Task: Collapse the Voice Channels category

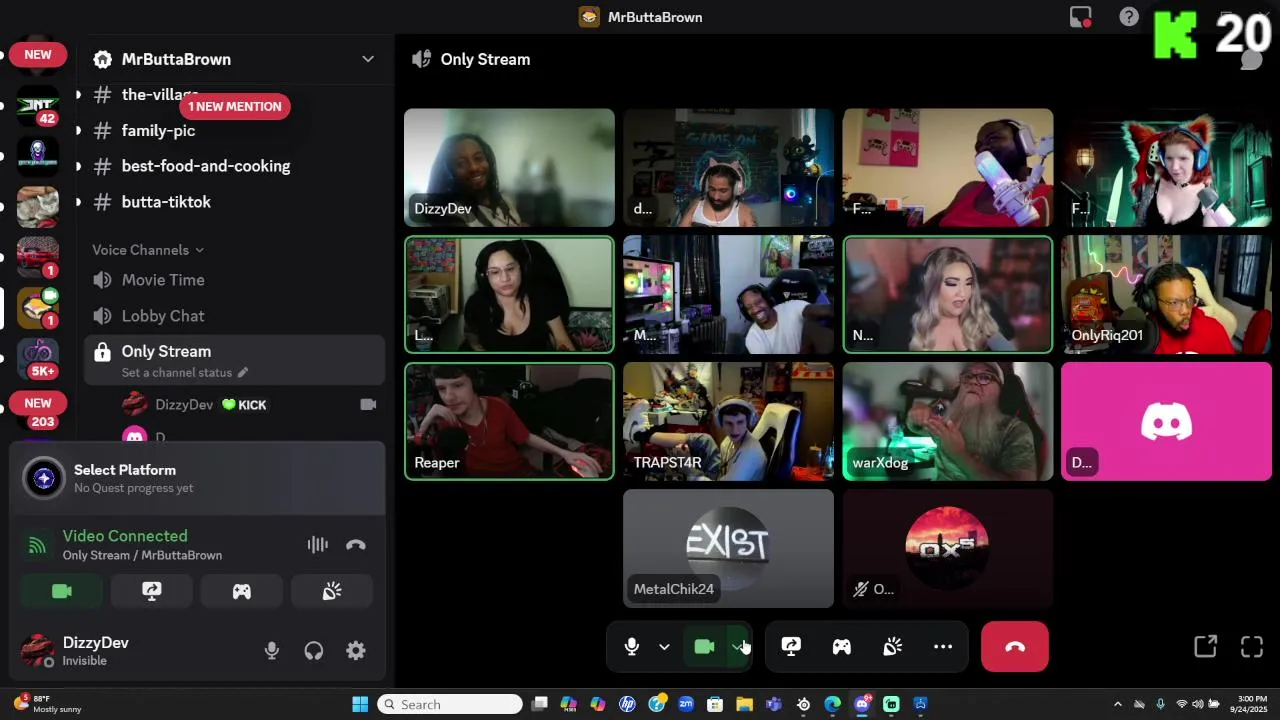Action: [148, 250]
